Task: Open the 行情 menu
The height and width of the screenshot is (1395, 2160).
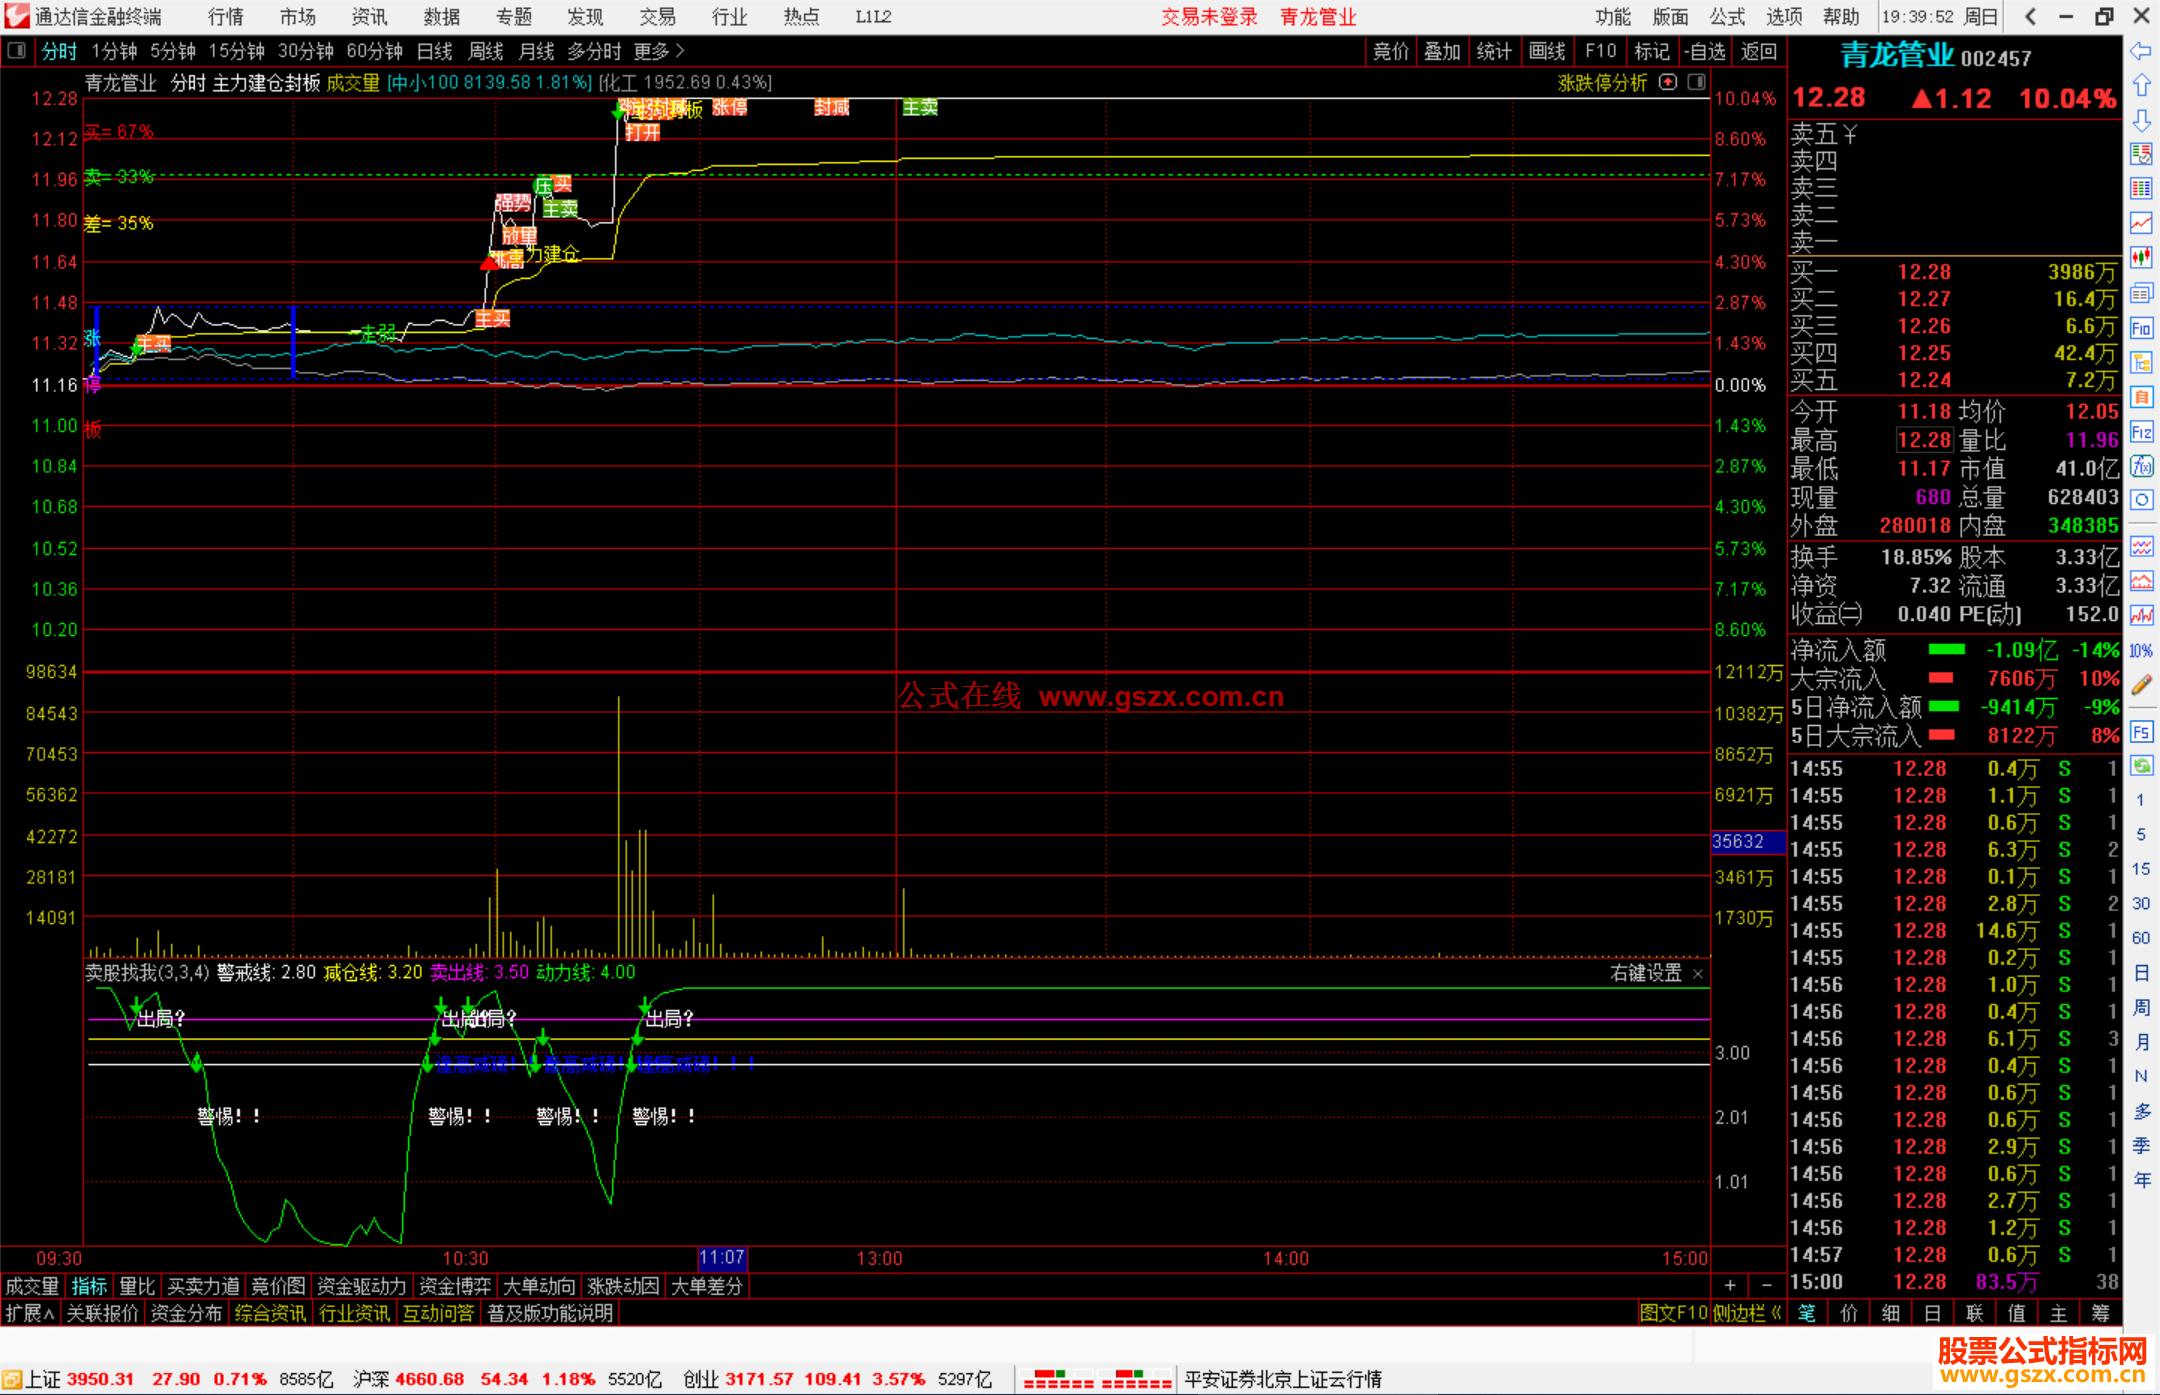Action: coord(225,17)
